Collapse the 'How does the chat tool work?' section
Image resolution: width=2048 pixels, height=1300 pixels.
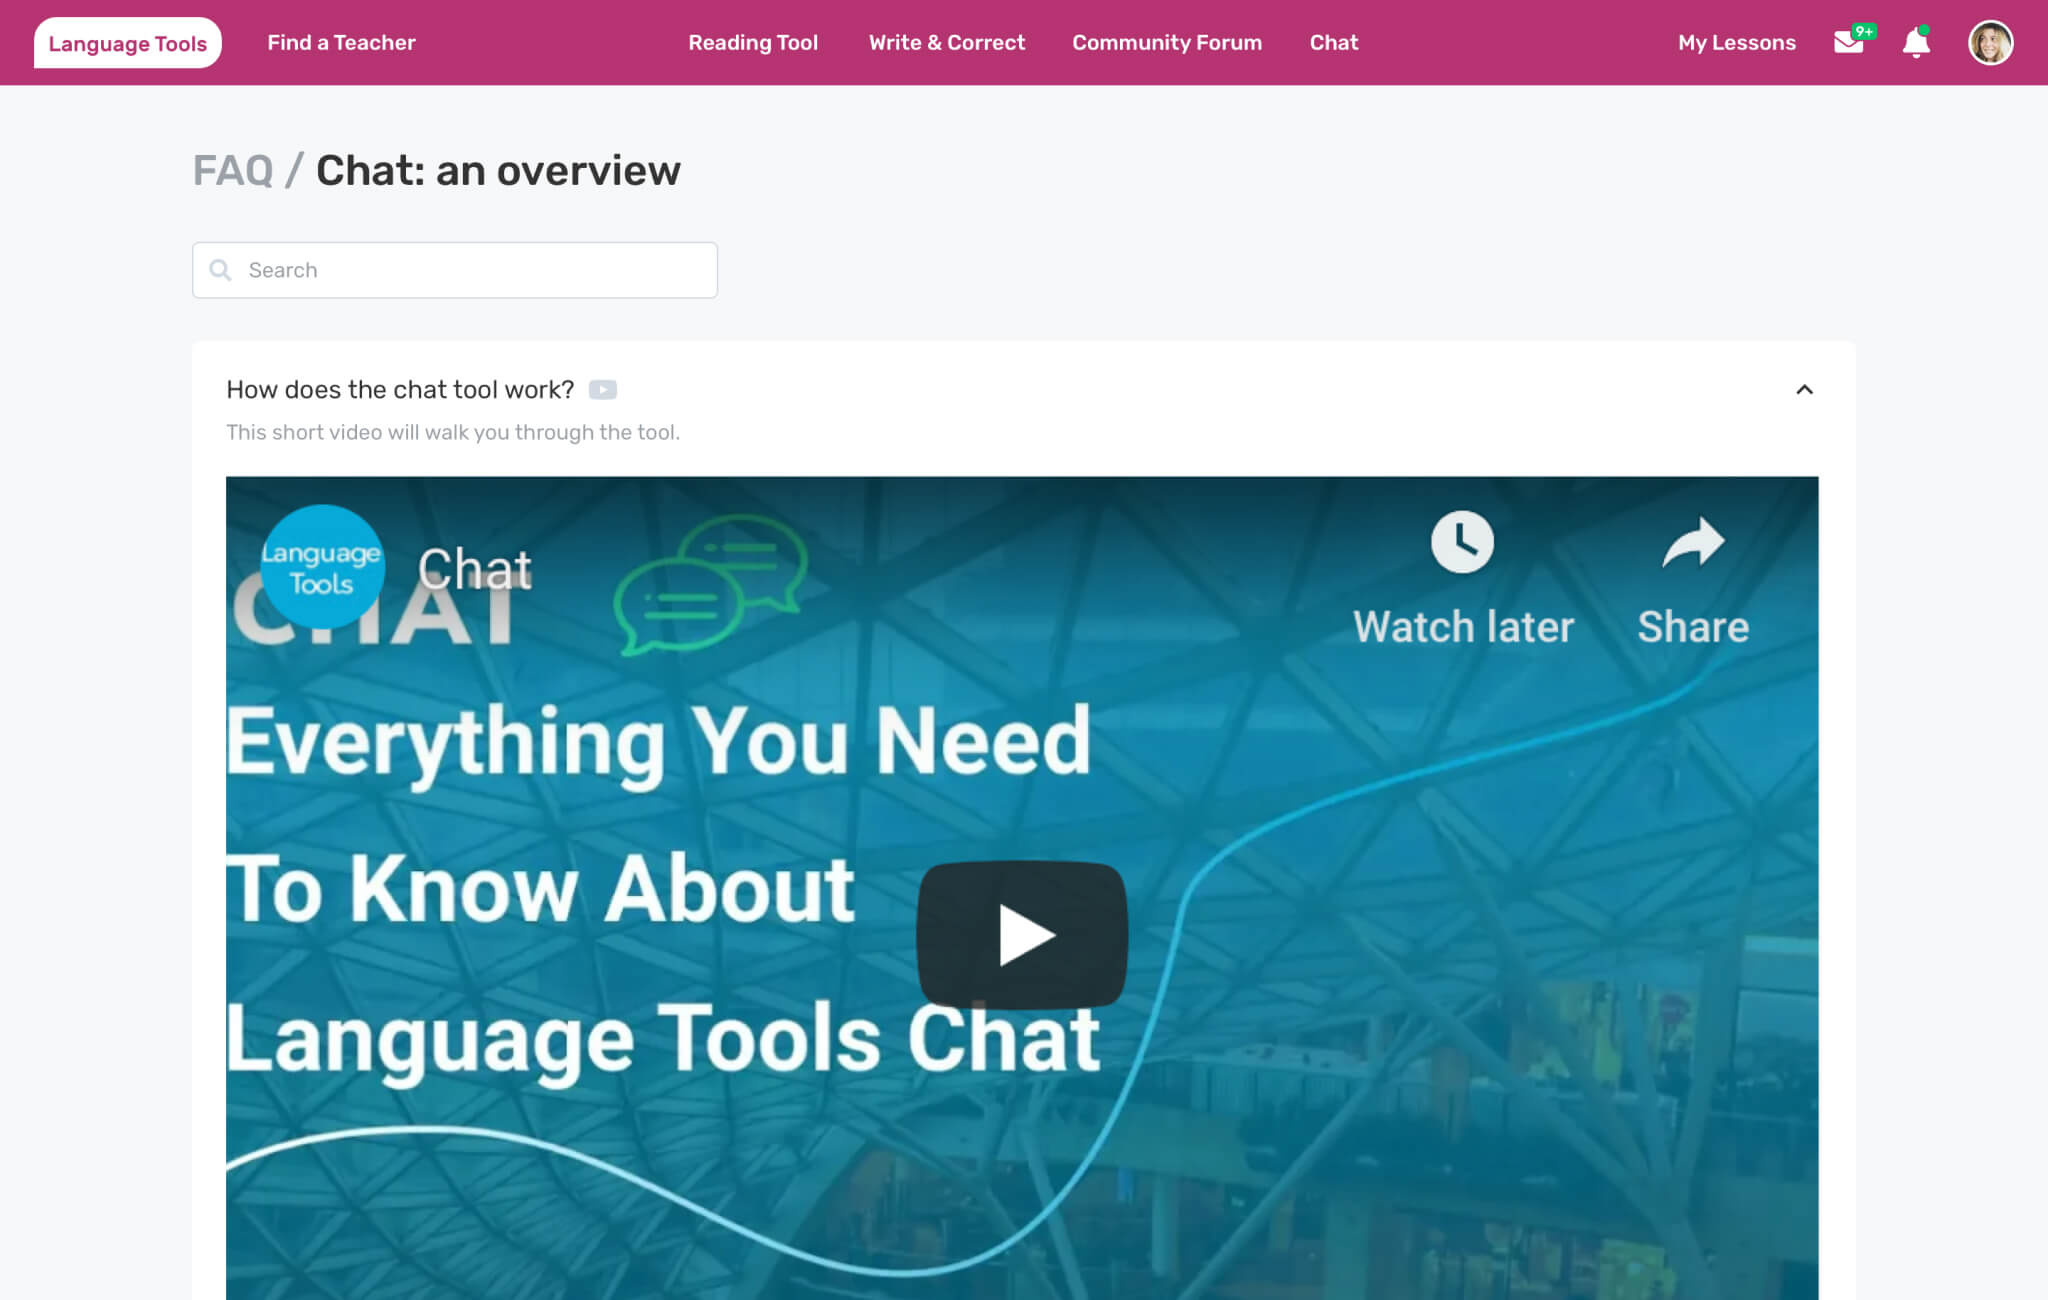(1805, 390)
